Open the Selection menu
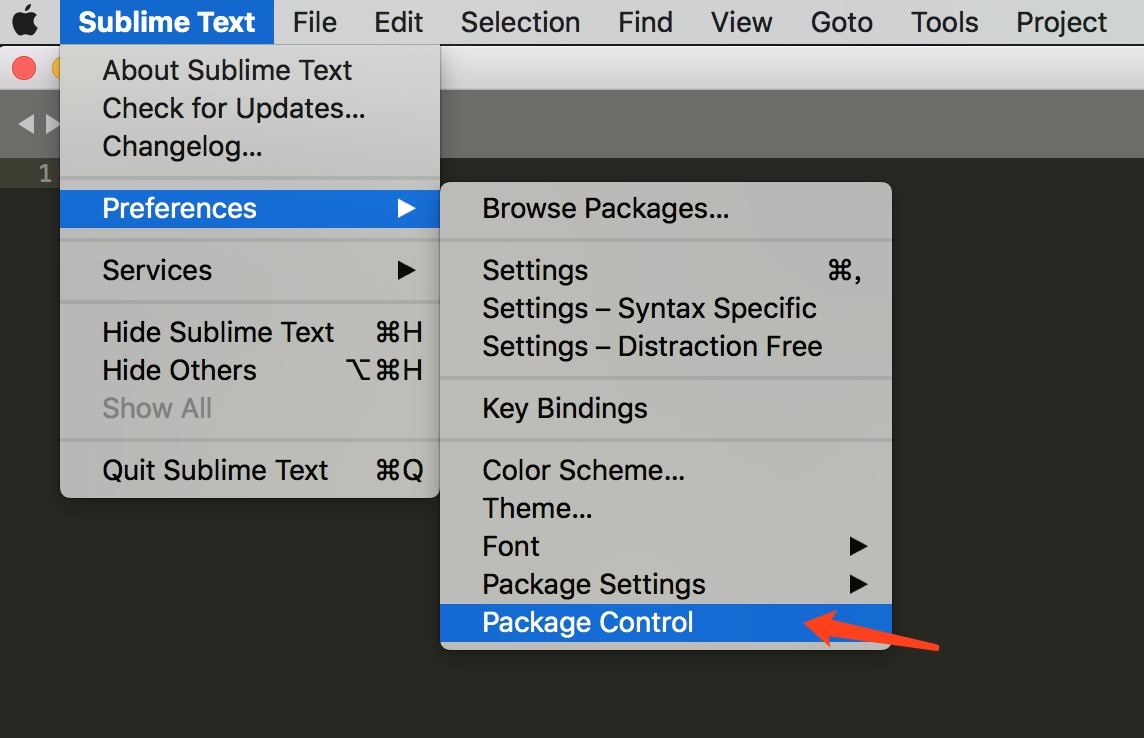 coord(520,22)
